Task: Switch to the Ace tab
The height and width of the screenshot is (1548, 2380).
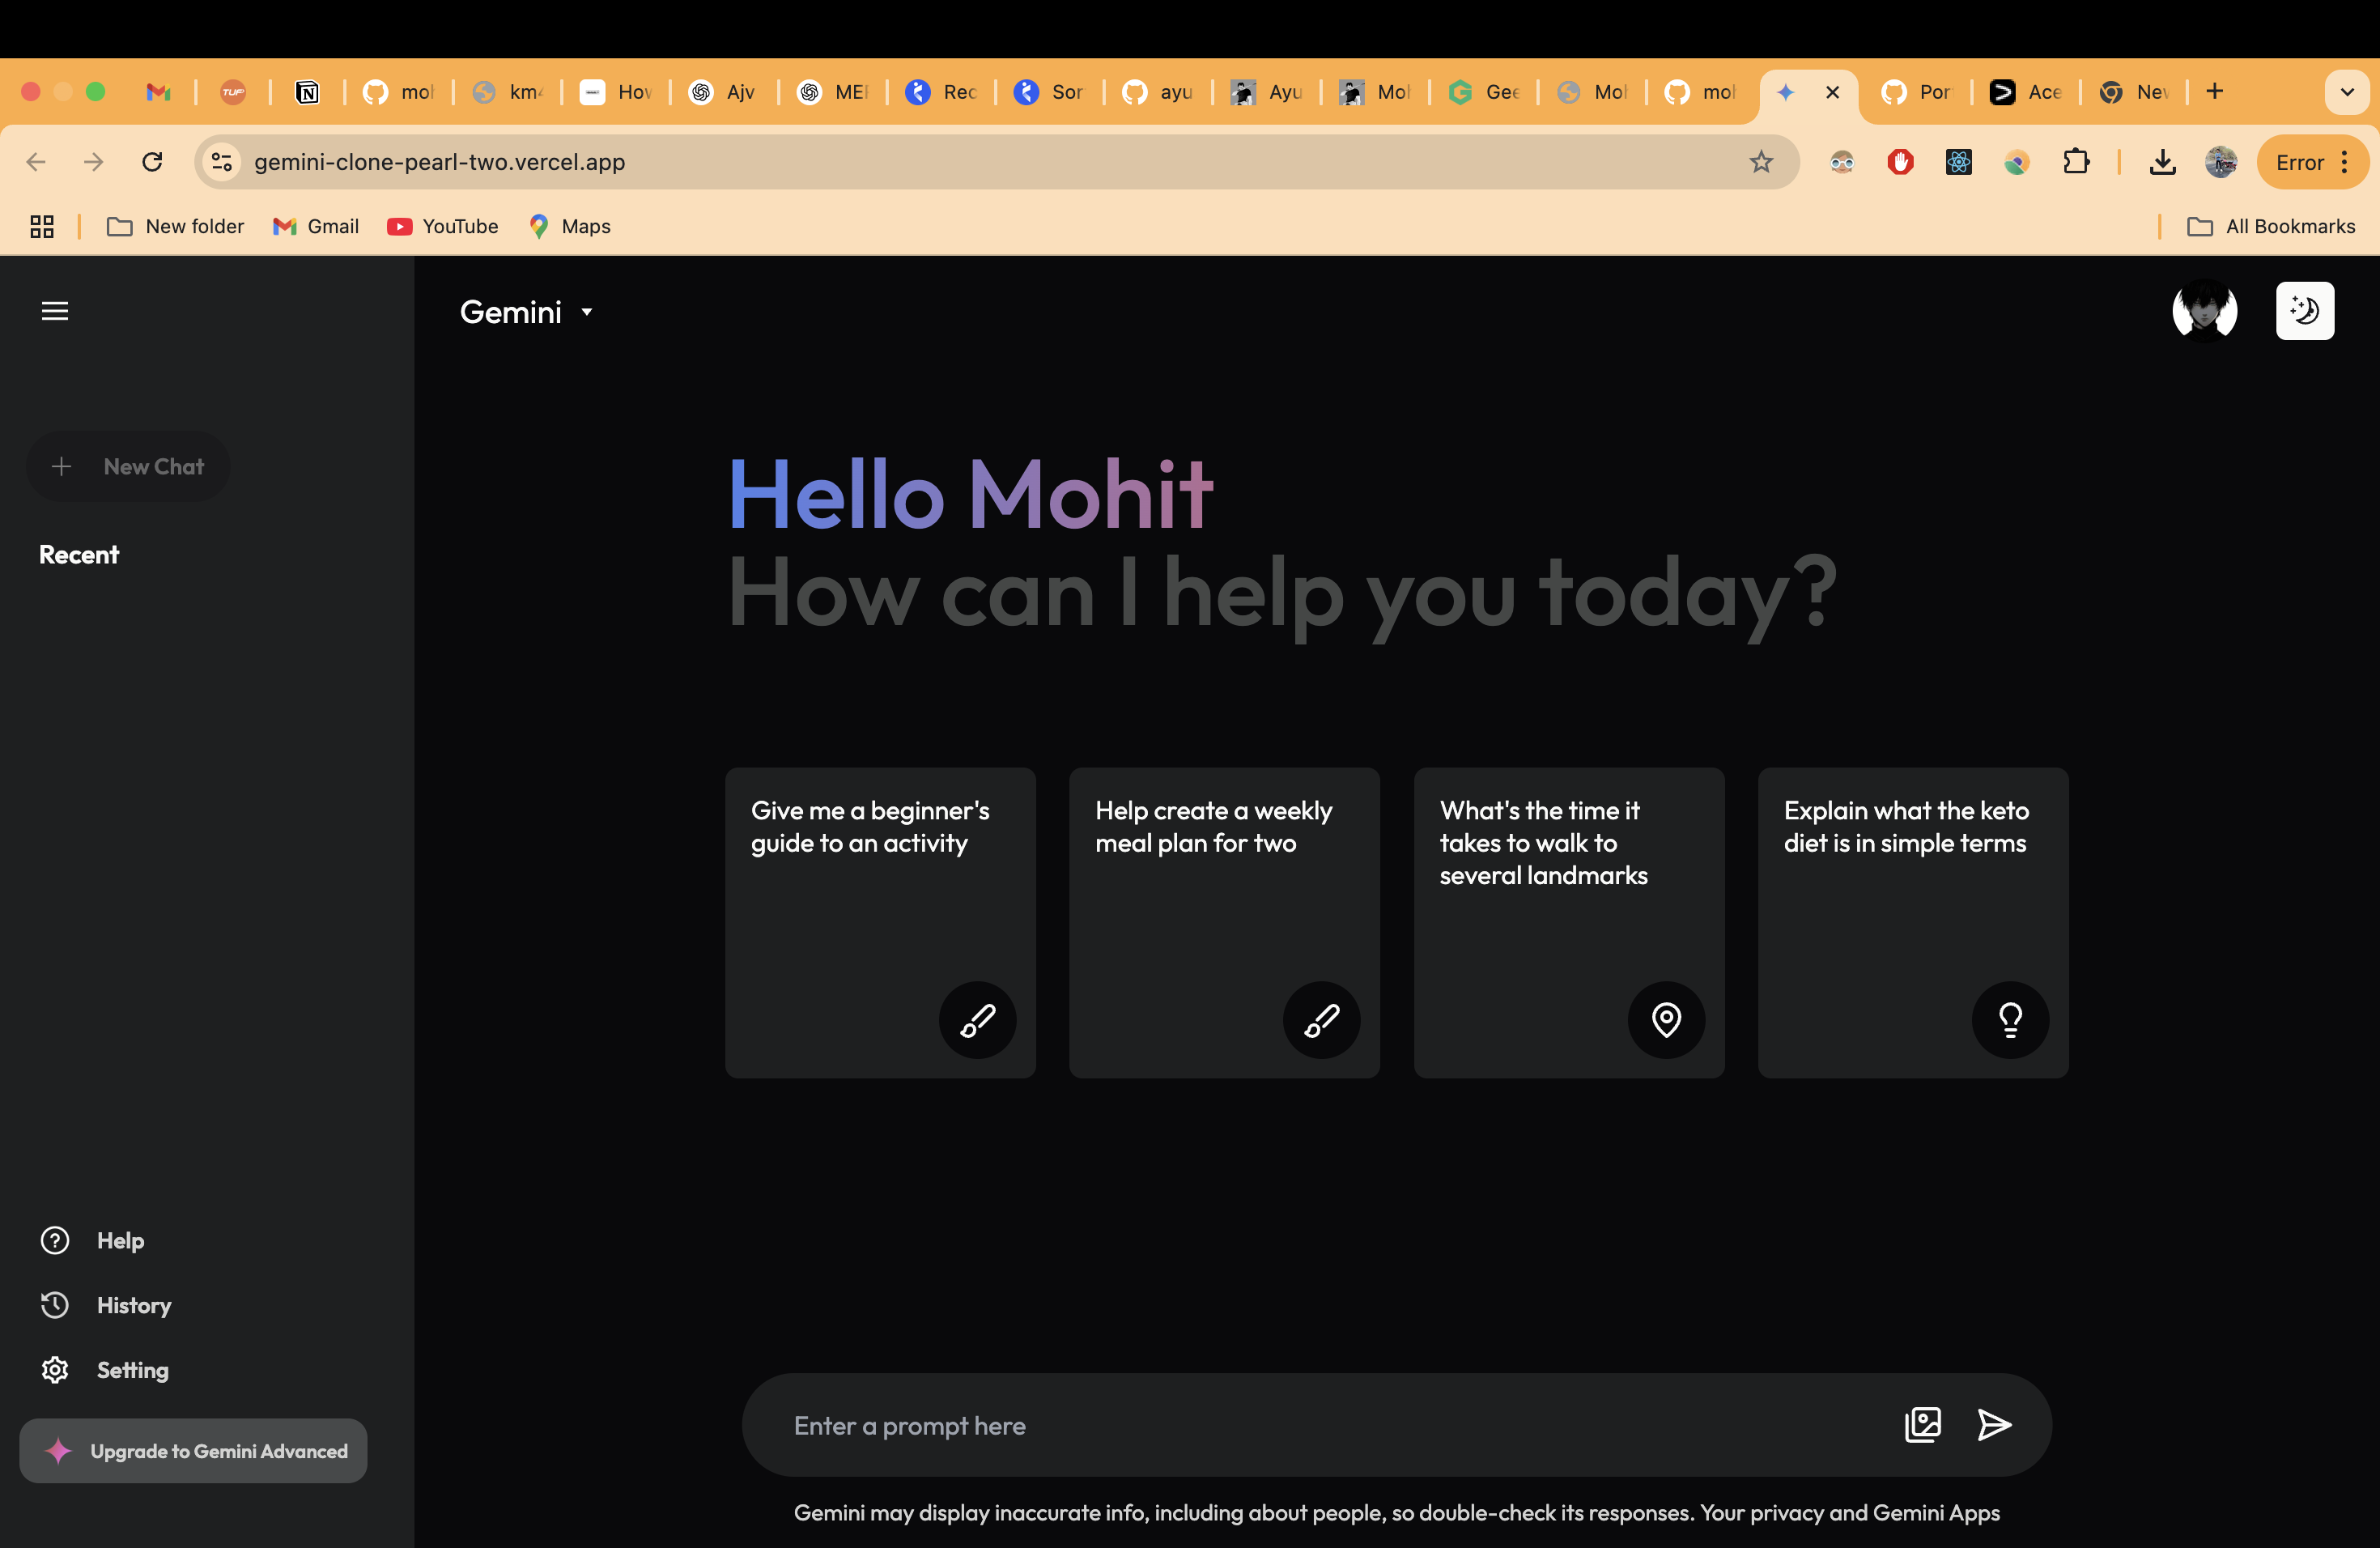Action: (x=2025, y=92)
